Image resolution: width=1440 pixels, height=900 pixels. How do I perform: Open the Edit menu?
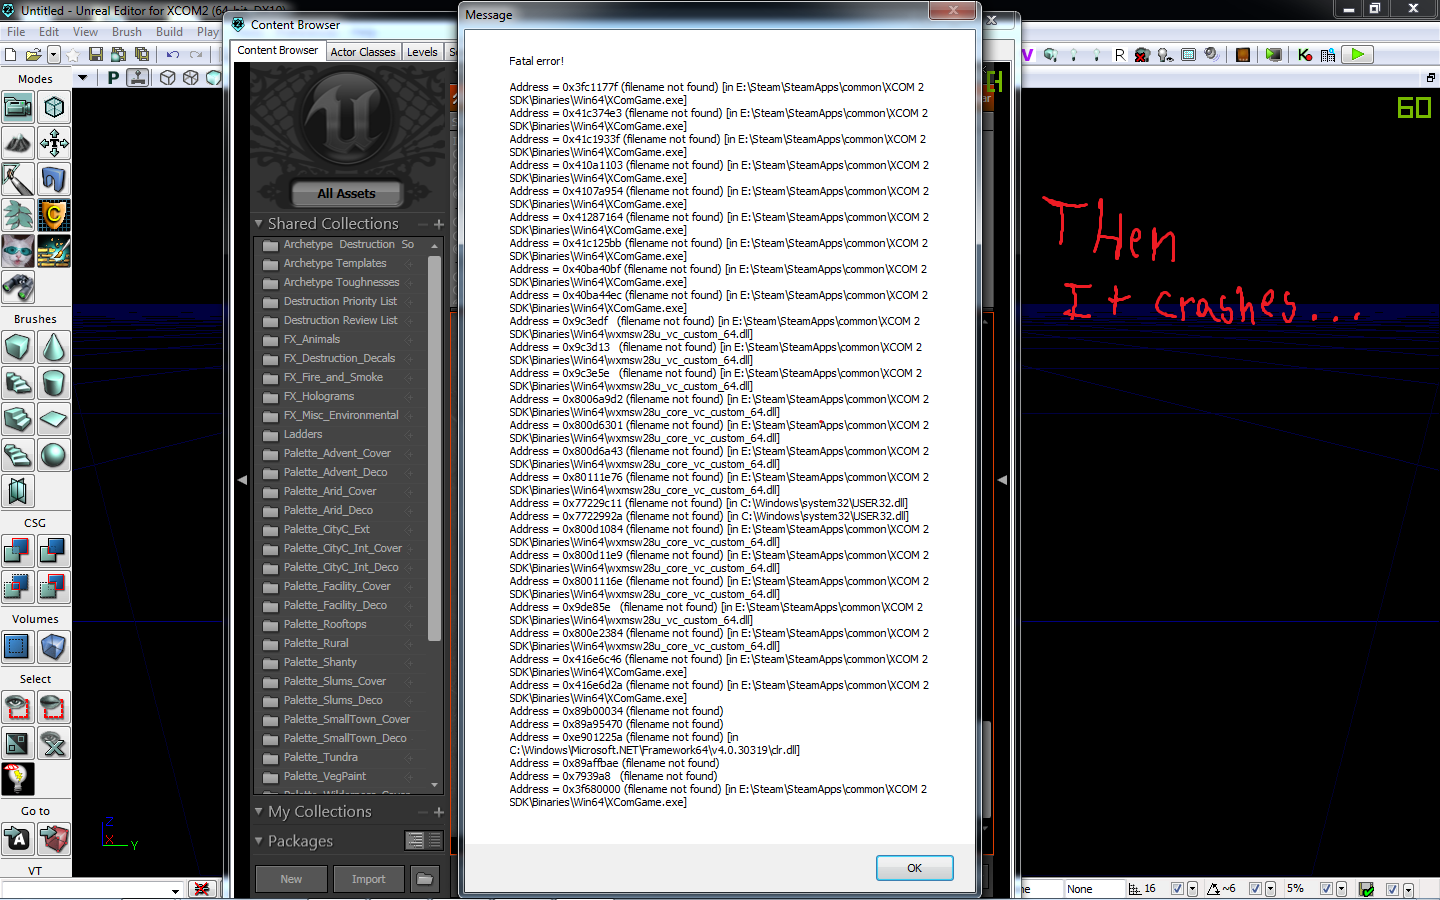pos(49,32)
